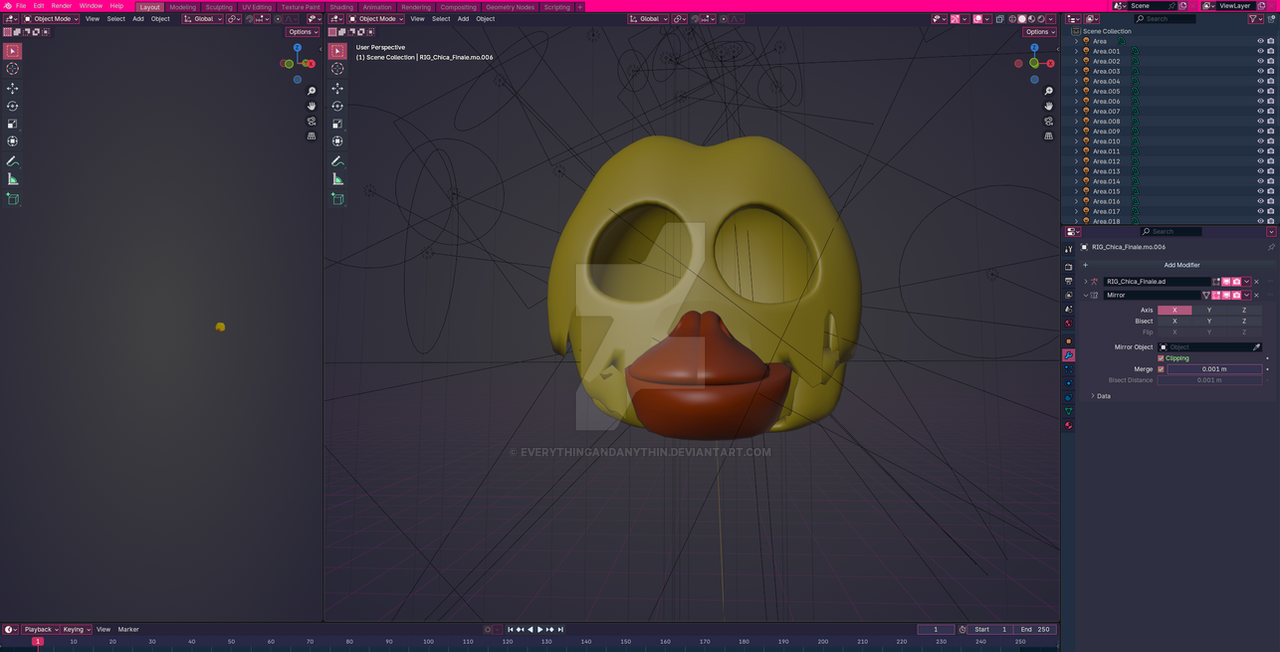Open the Modifiers wrench tab
1280x652 pixels.
[1069, 355]
